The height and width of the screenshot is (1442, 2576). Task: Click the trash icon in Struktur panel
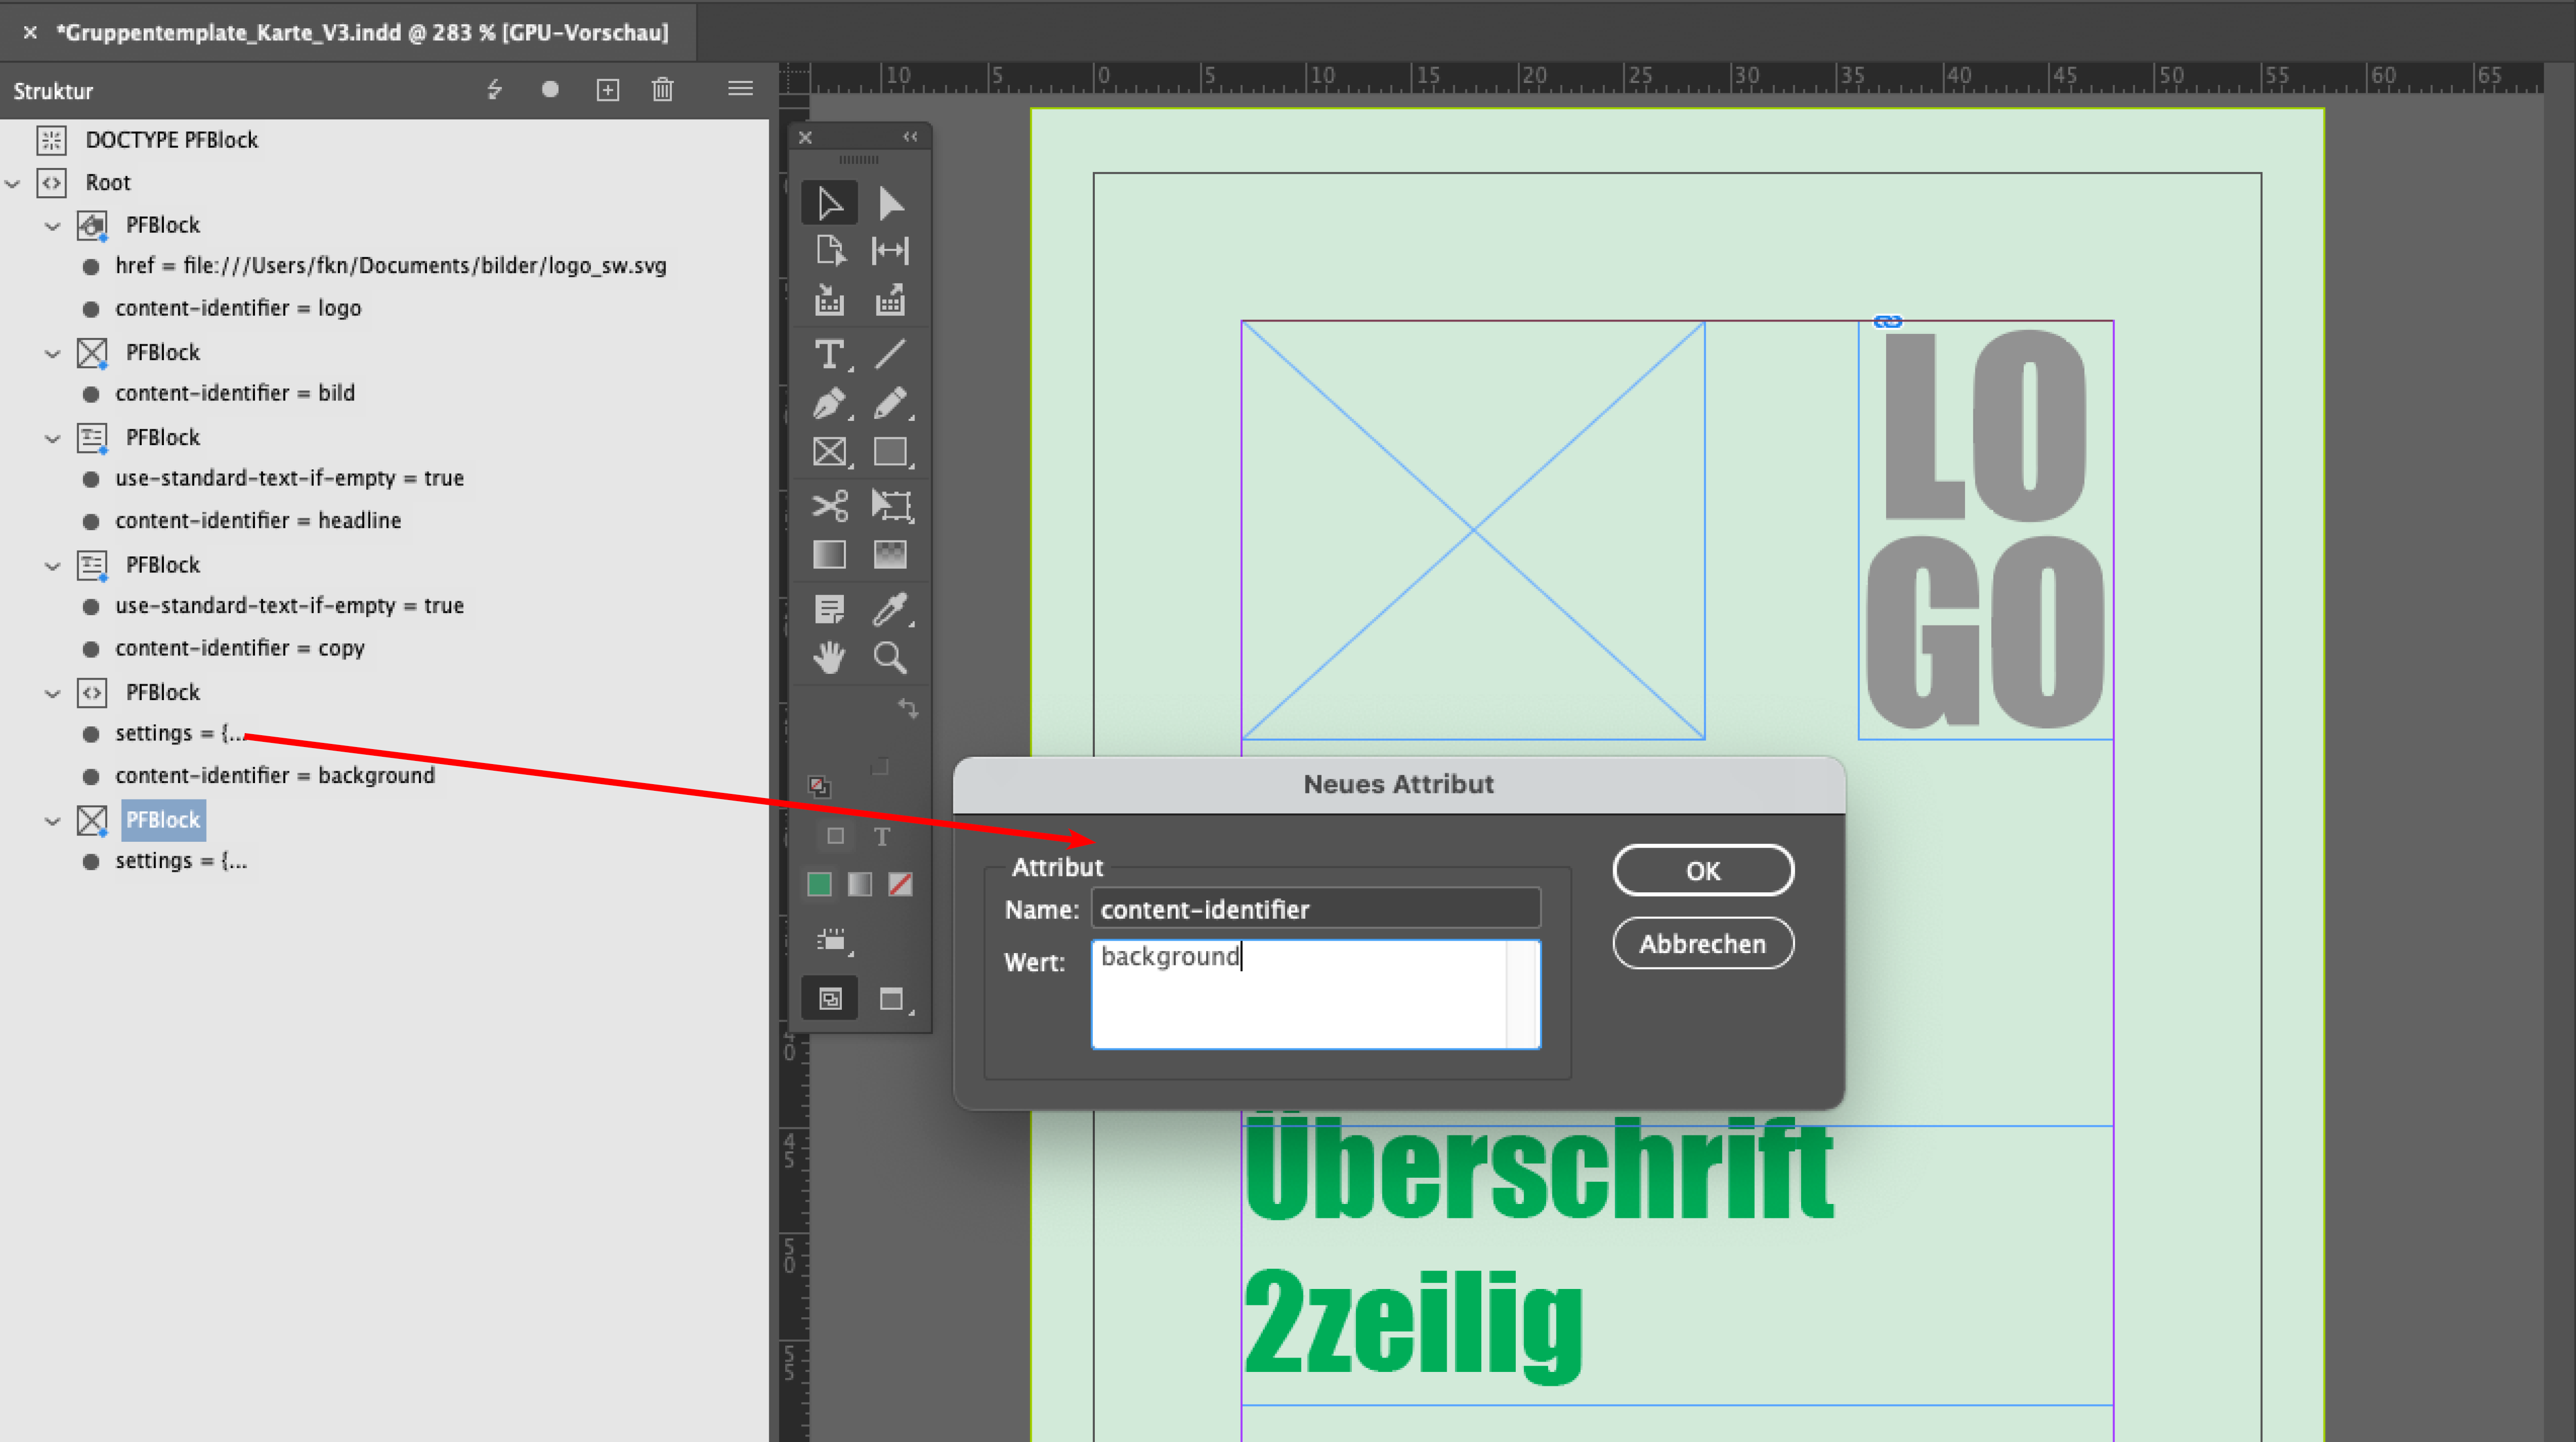[662, 90]
